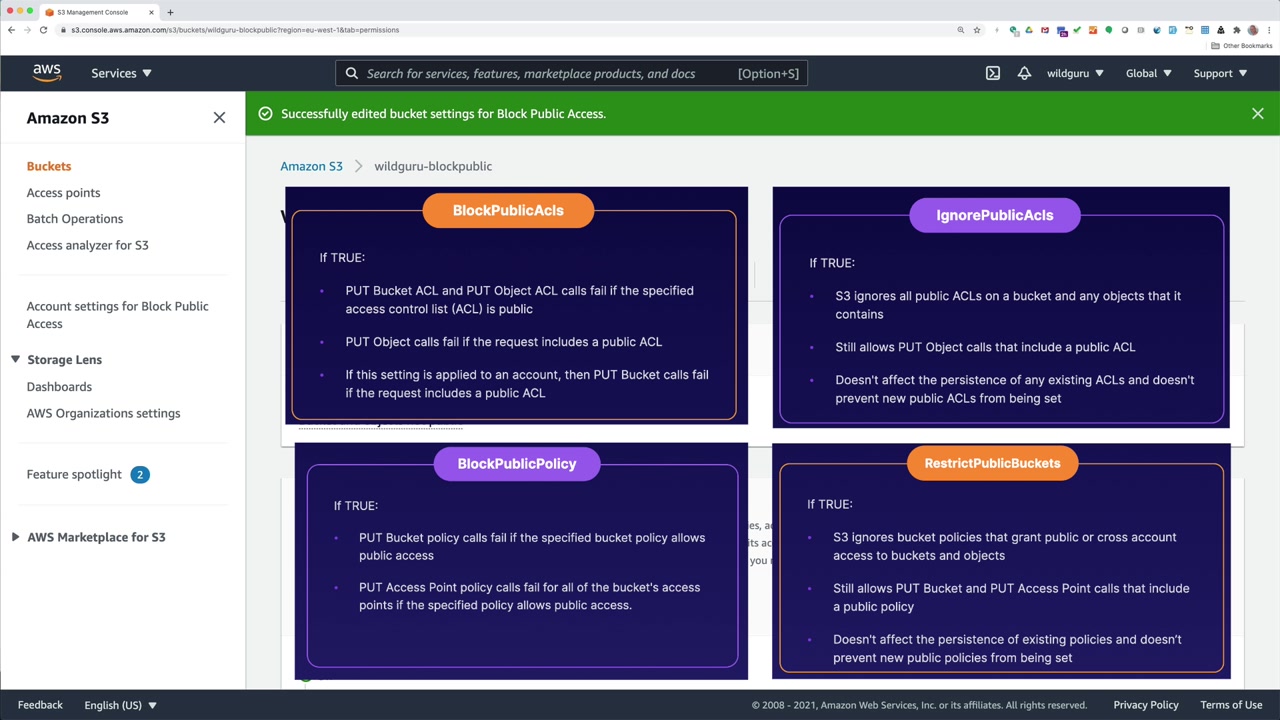The image size is (1280, 720).
Task: Open Storage Lens Dashboards
Action: pos(59,386)
